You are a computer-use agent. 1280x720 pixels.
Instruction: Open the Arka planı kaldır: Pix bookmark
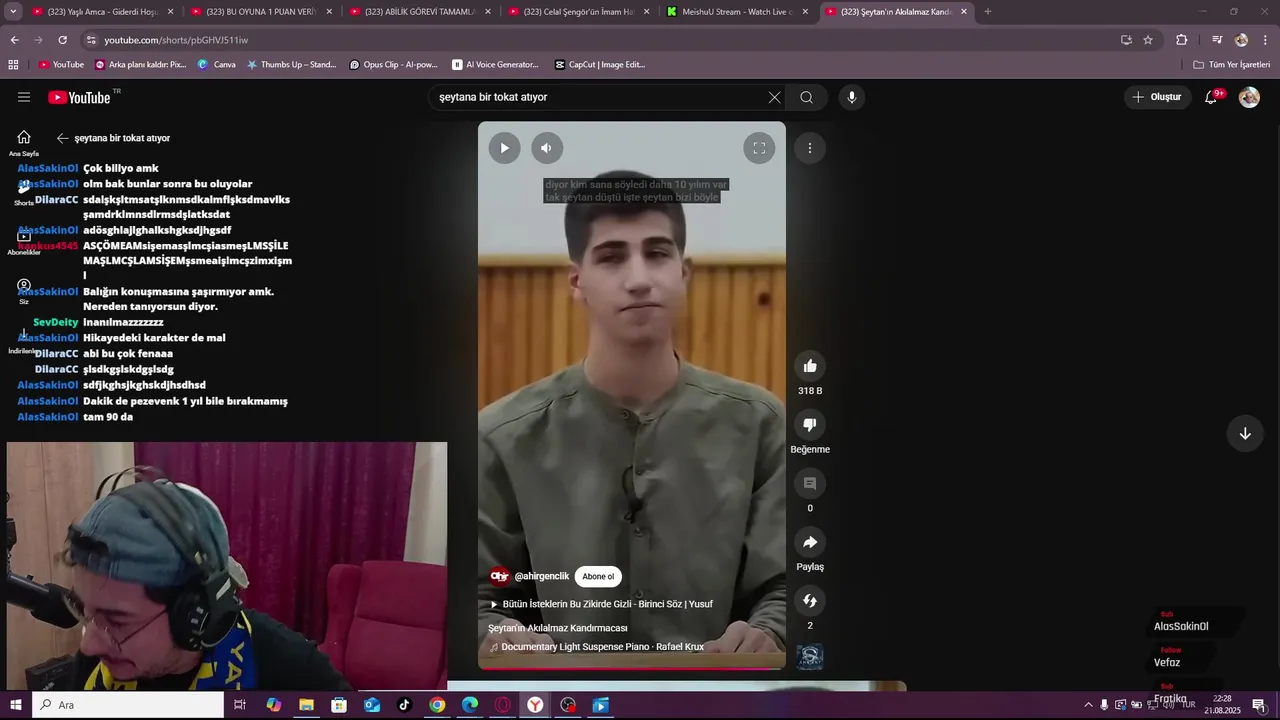click(x=140, y=65)
